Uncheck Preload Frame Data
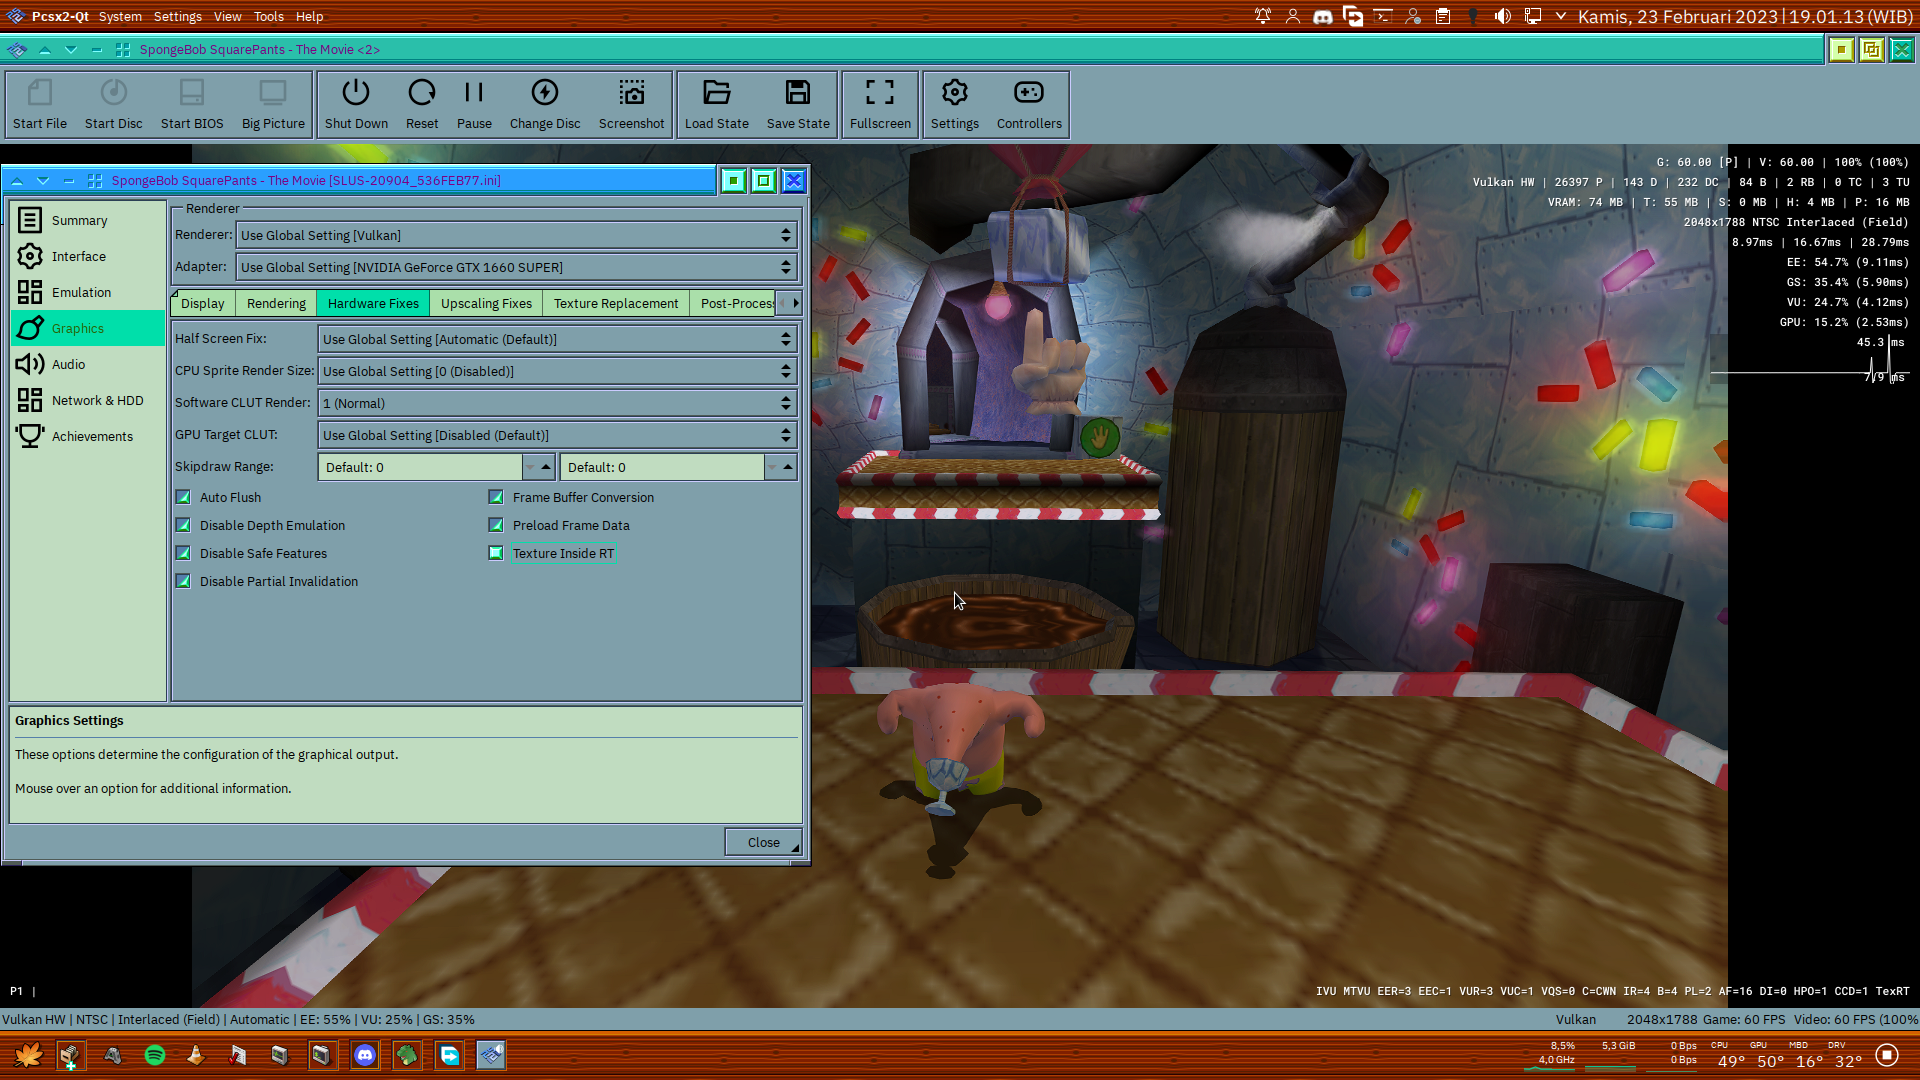 click(x=496, y=524)
